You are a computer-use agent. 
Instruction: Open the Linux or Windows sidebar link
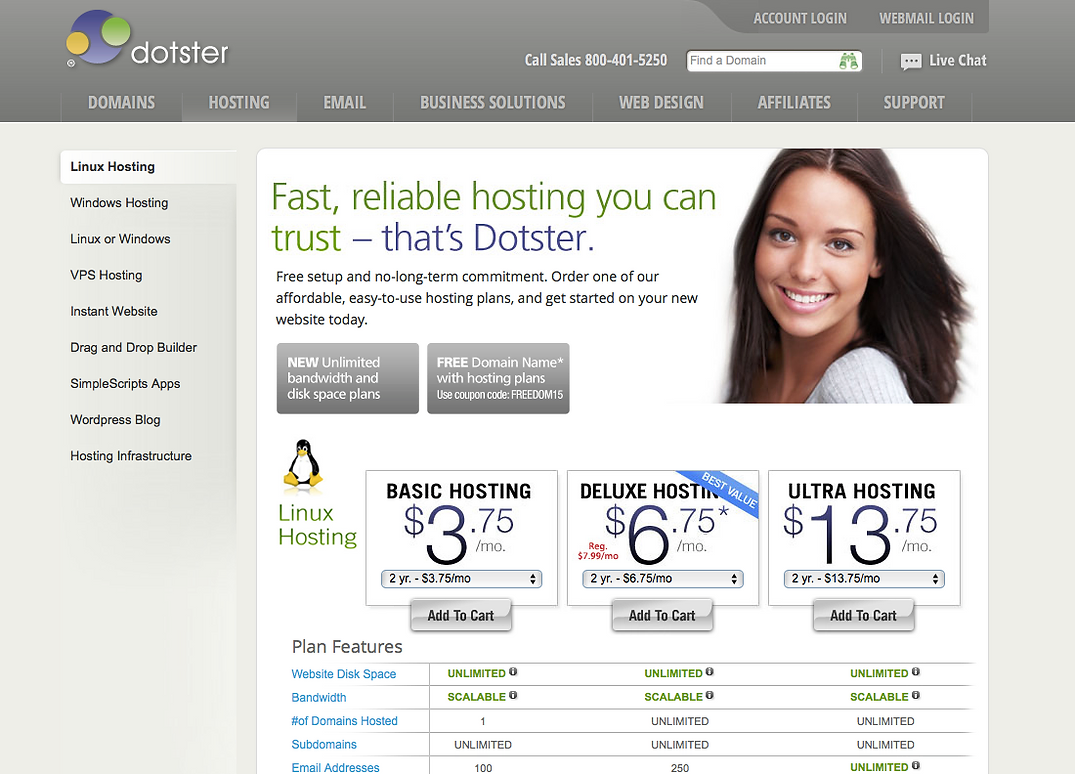coord(120,239)
